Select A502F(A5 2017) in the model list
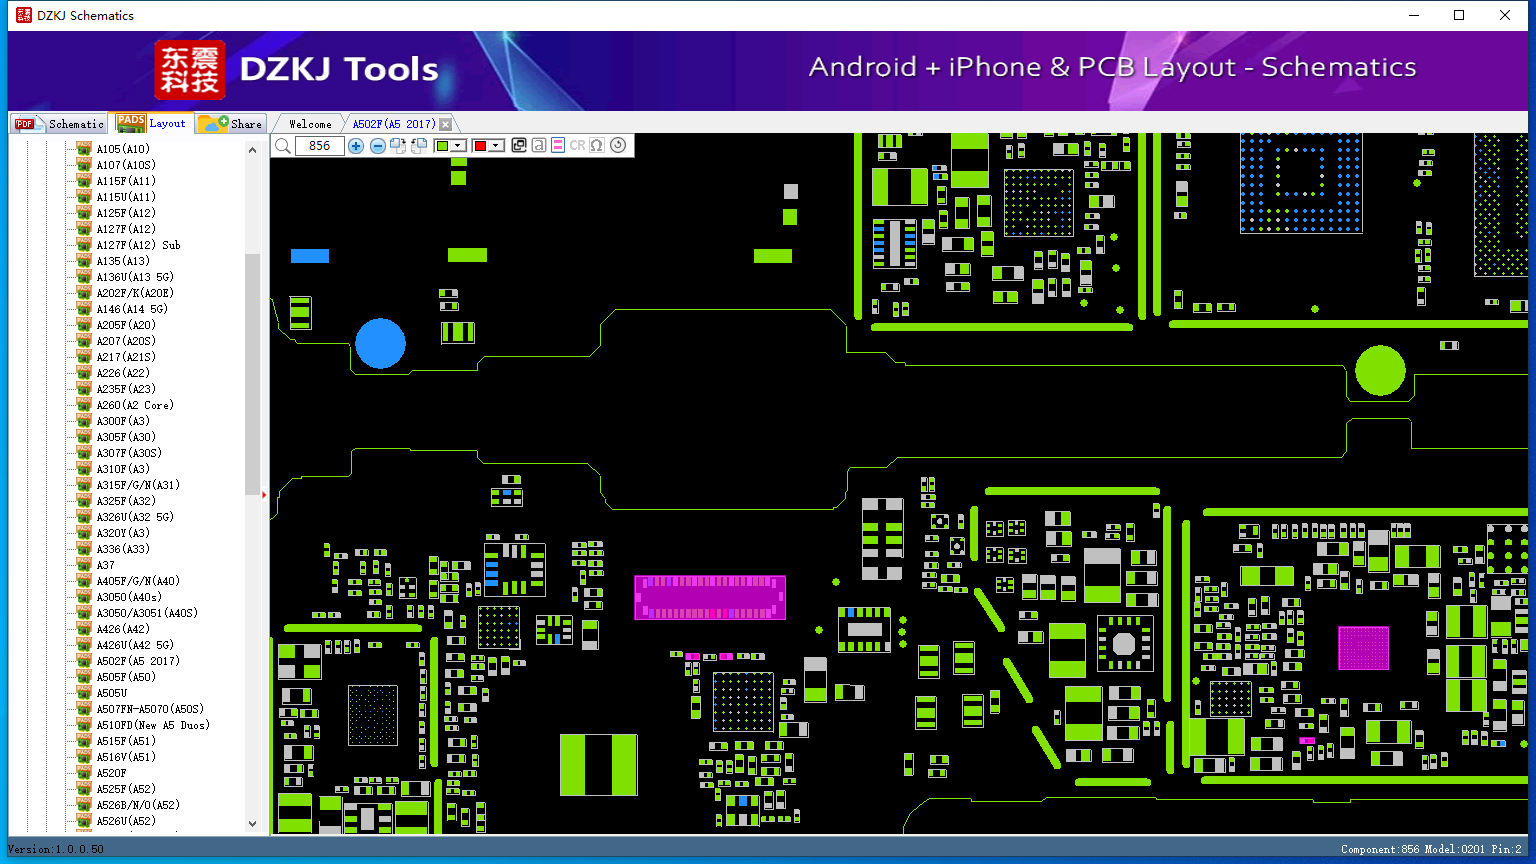1536x864 pixels. click(138, 661)
